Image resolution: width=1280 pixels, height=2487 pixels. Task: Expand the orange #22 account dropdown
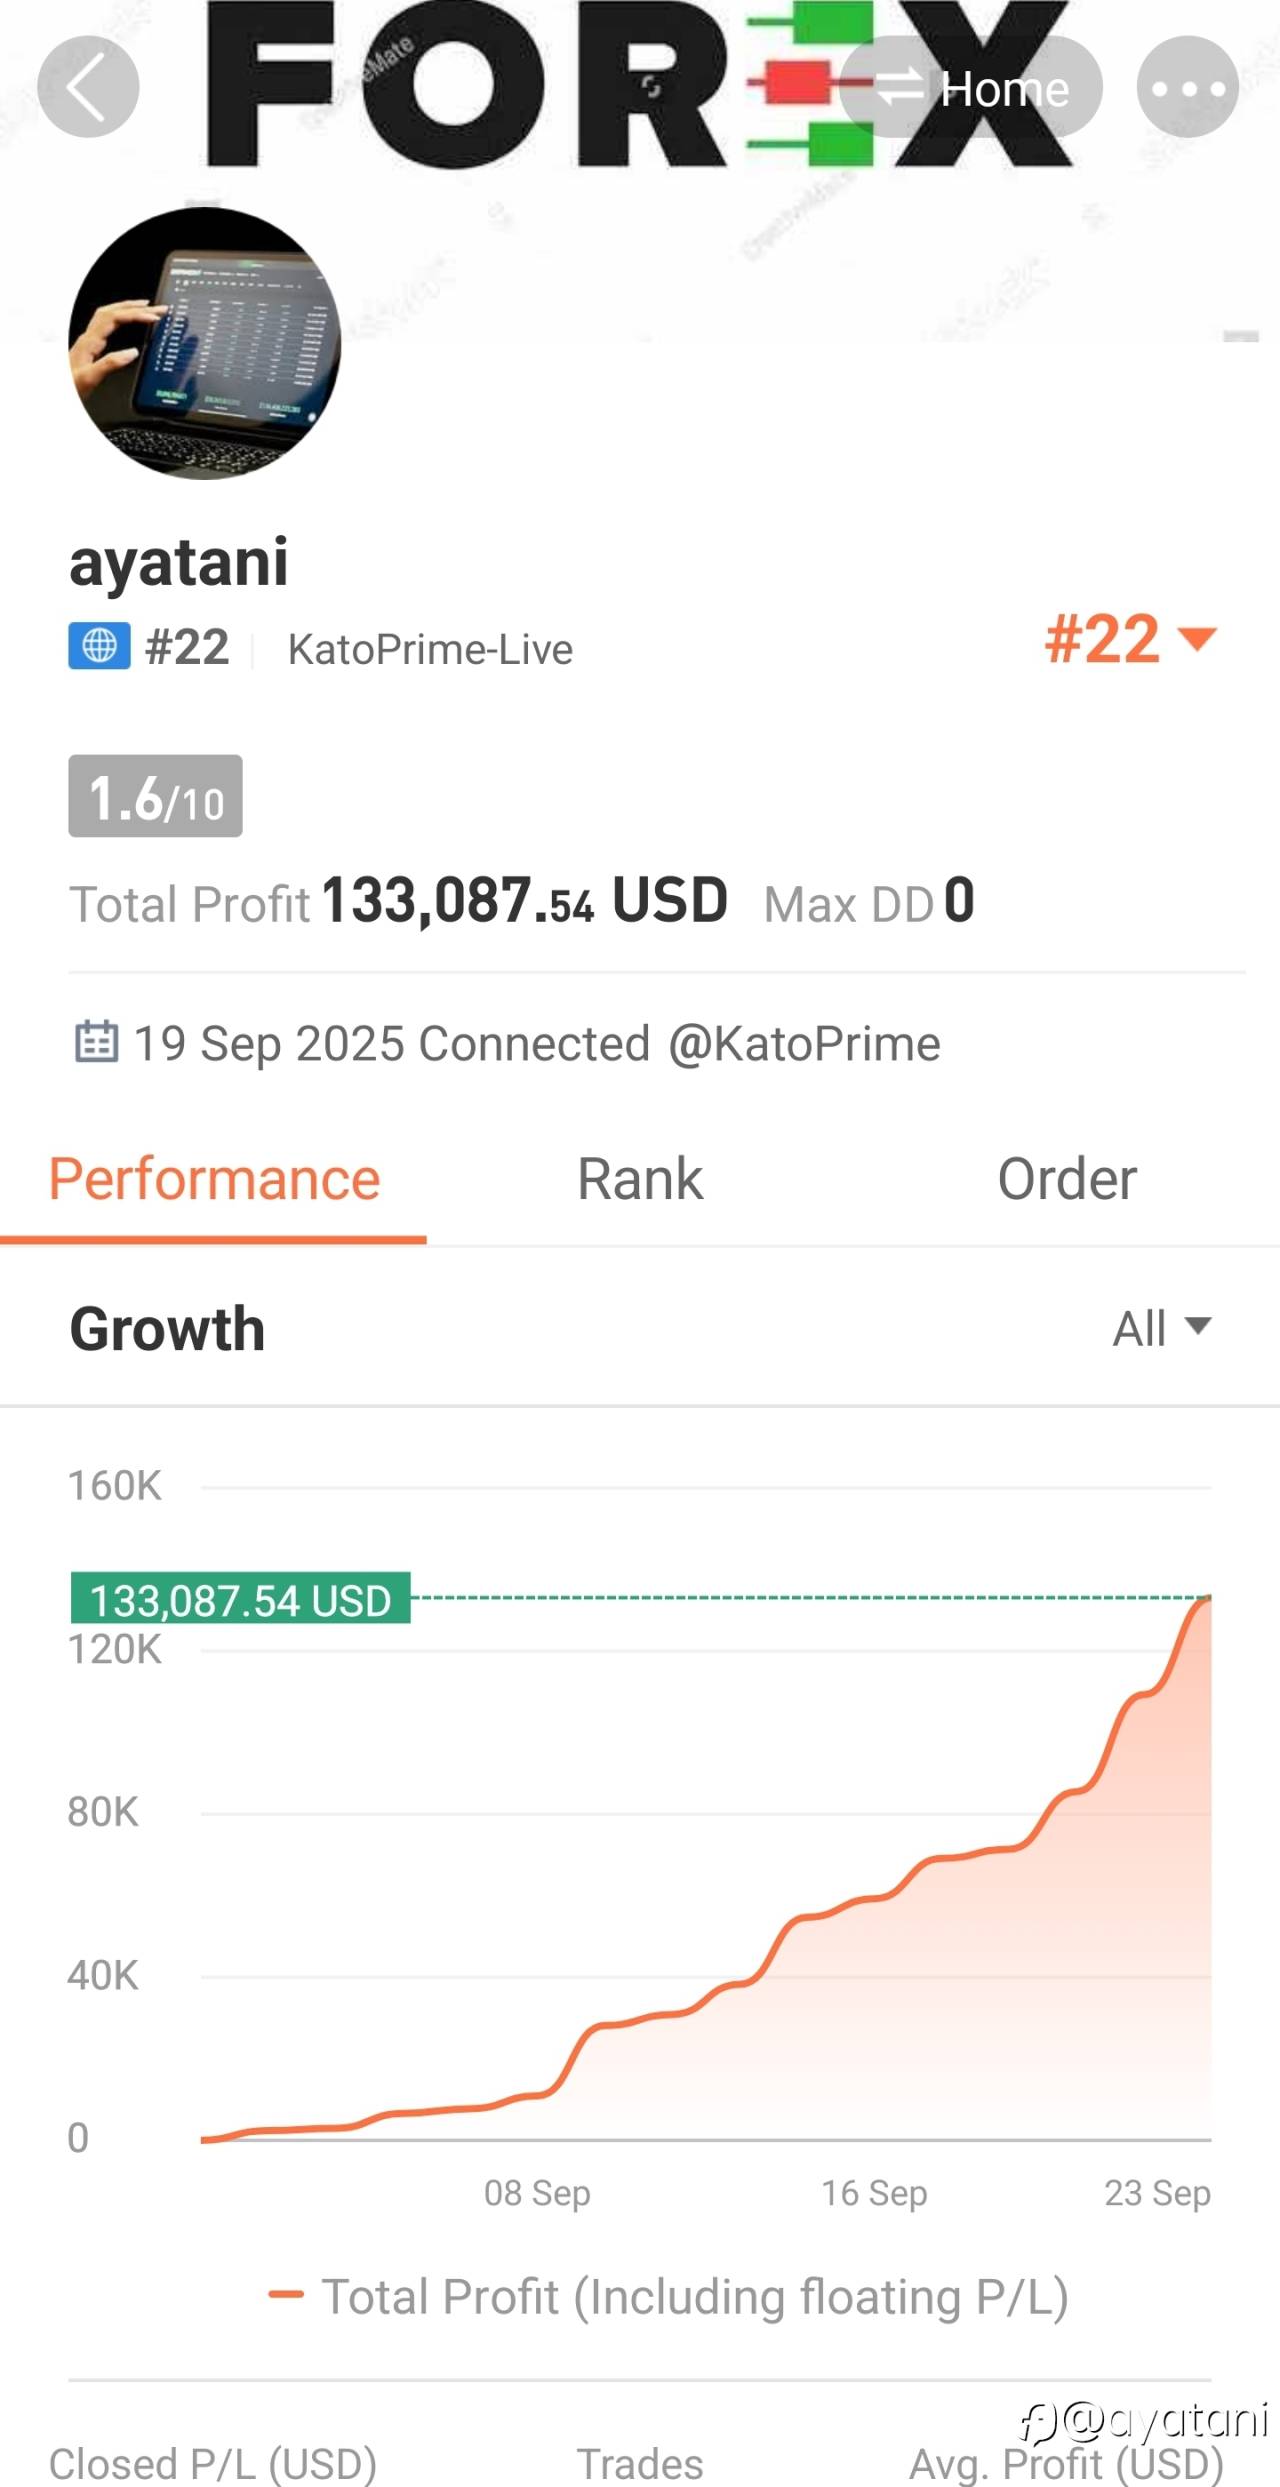(1130, 638)
